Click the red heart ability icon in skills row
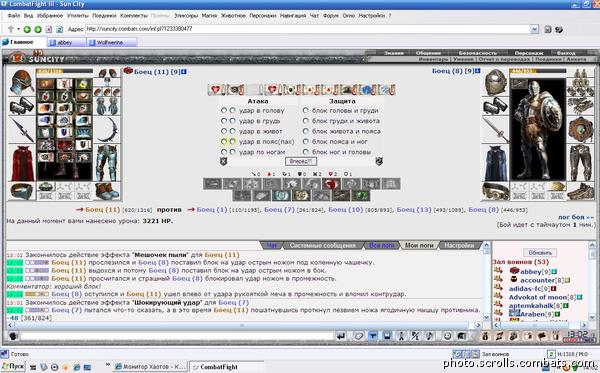This screenshot has height=373, width=600. coord(330,184)
